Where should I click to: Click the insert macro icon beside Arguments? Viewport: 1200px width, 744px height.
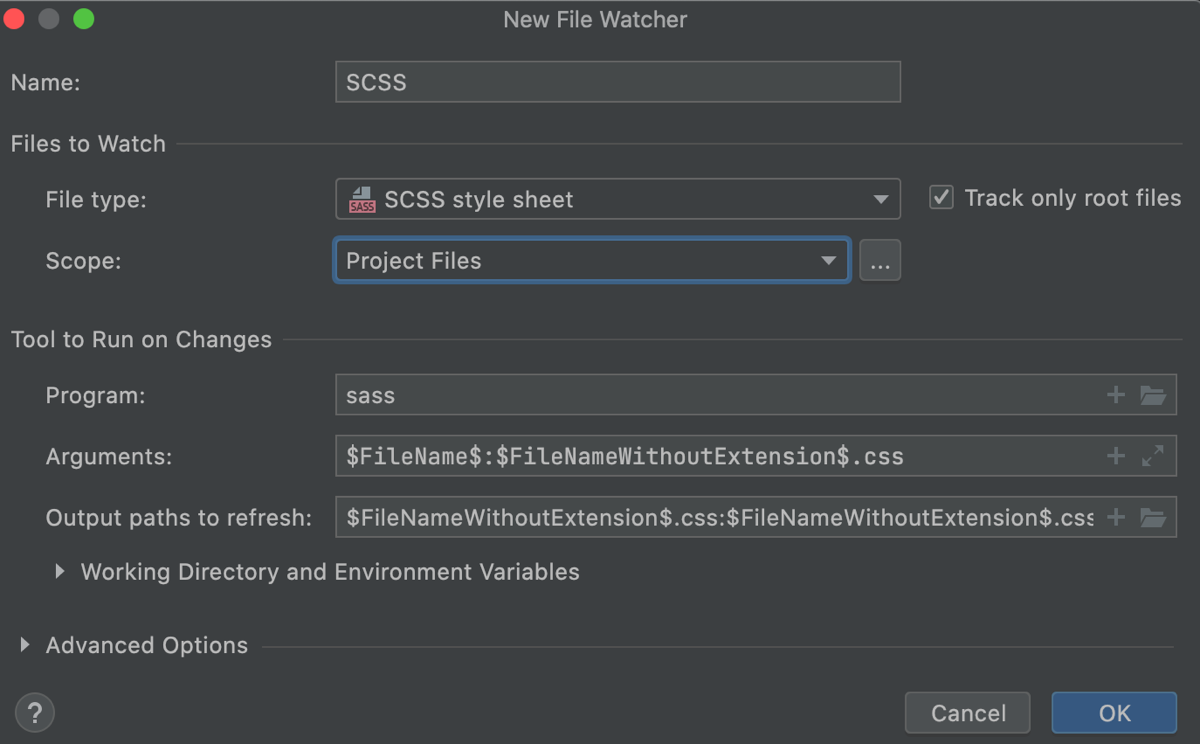1116,456
